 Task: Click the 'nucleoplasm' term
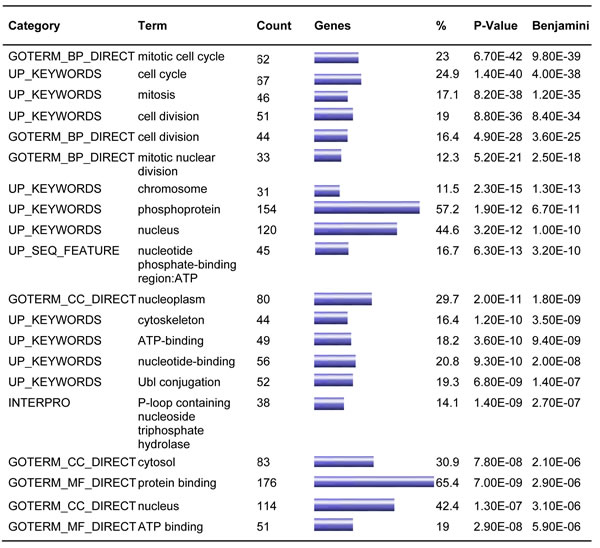(170, 299)
